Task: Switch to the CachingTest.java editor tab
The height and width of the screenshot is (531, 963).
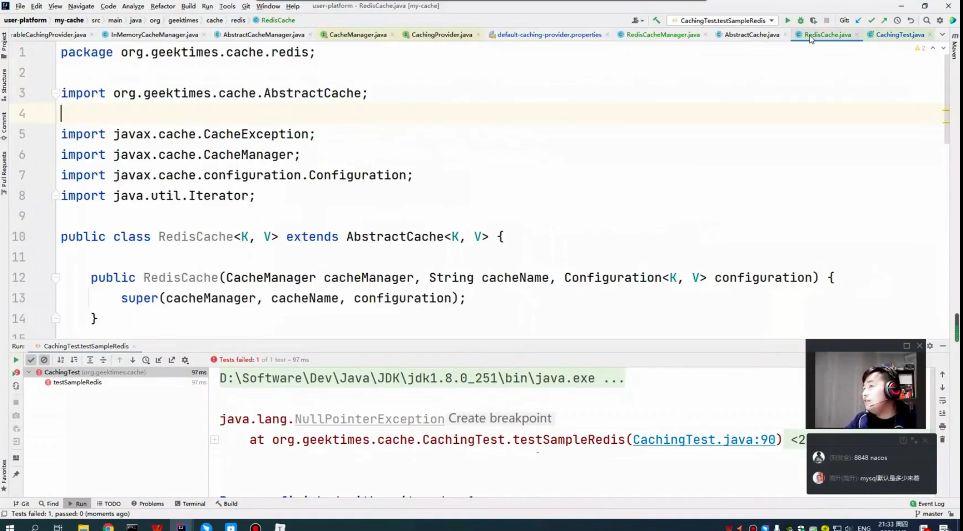Action: (x=899, y=35)
